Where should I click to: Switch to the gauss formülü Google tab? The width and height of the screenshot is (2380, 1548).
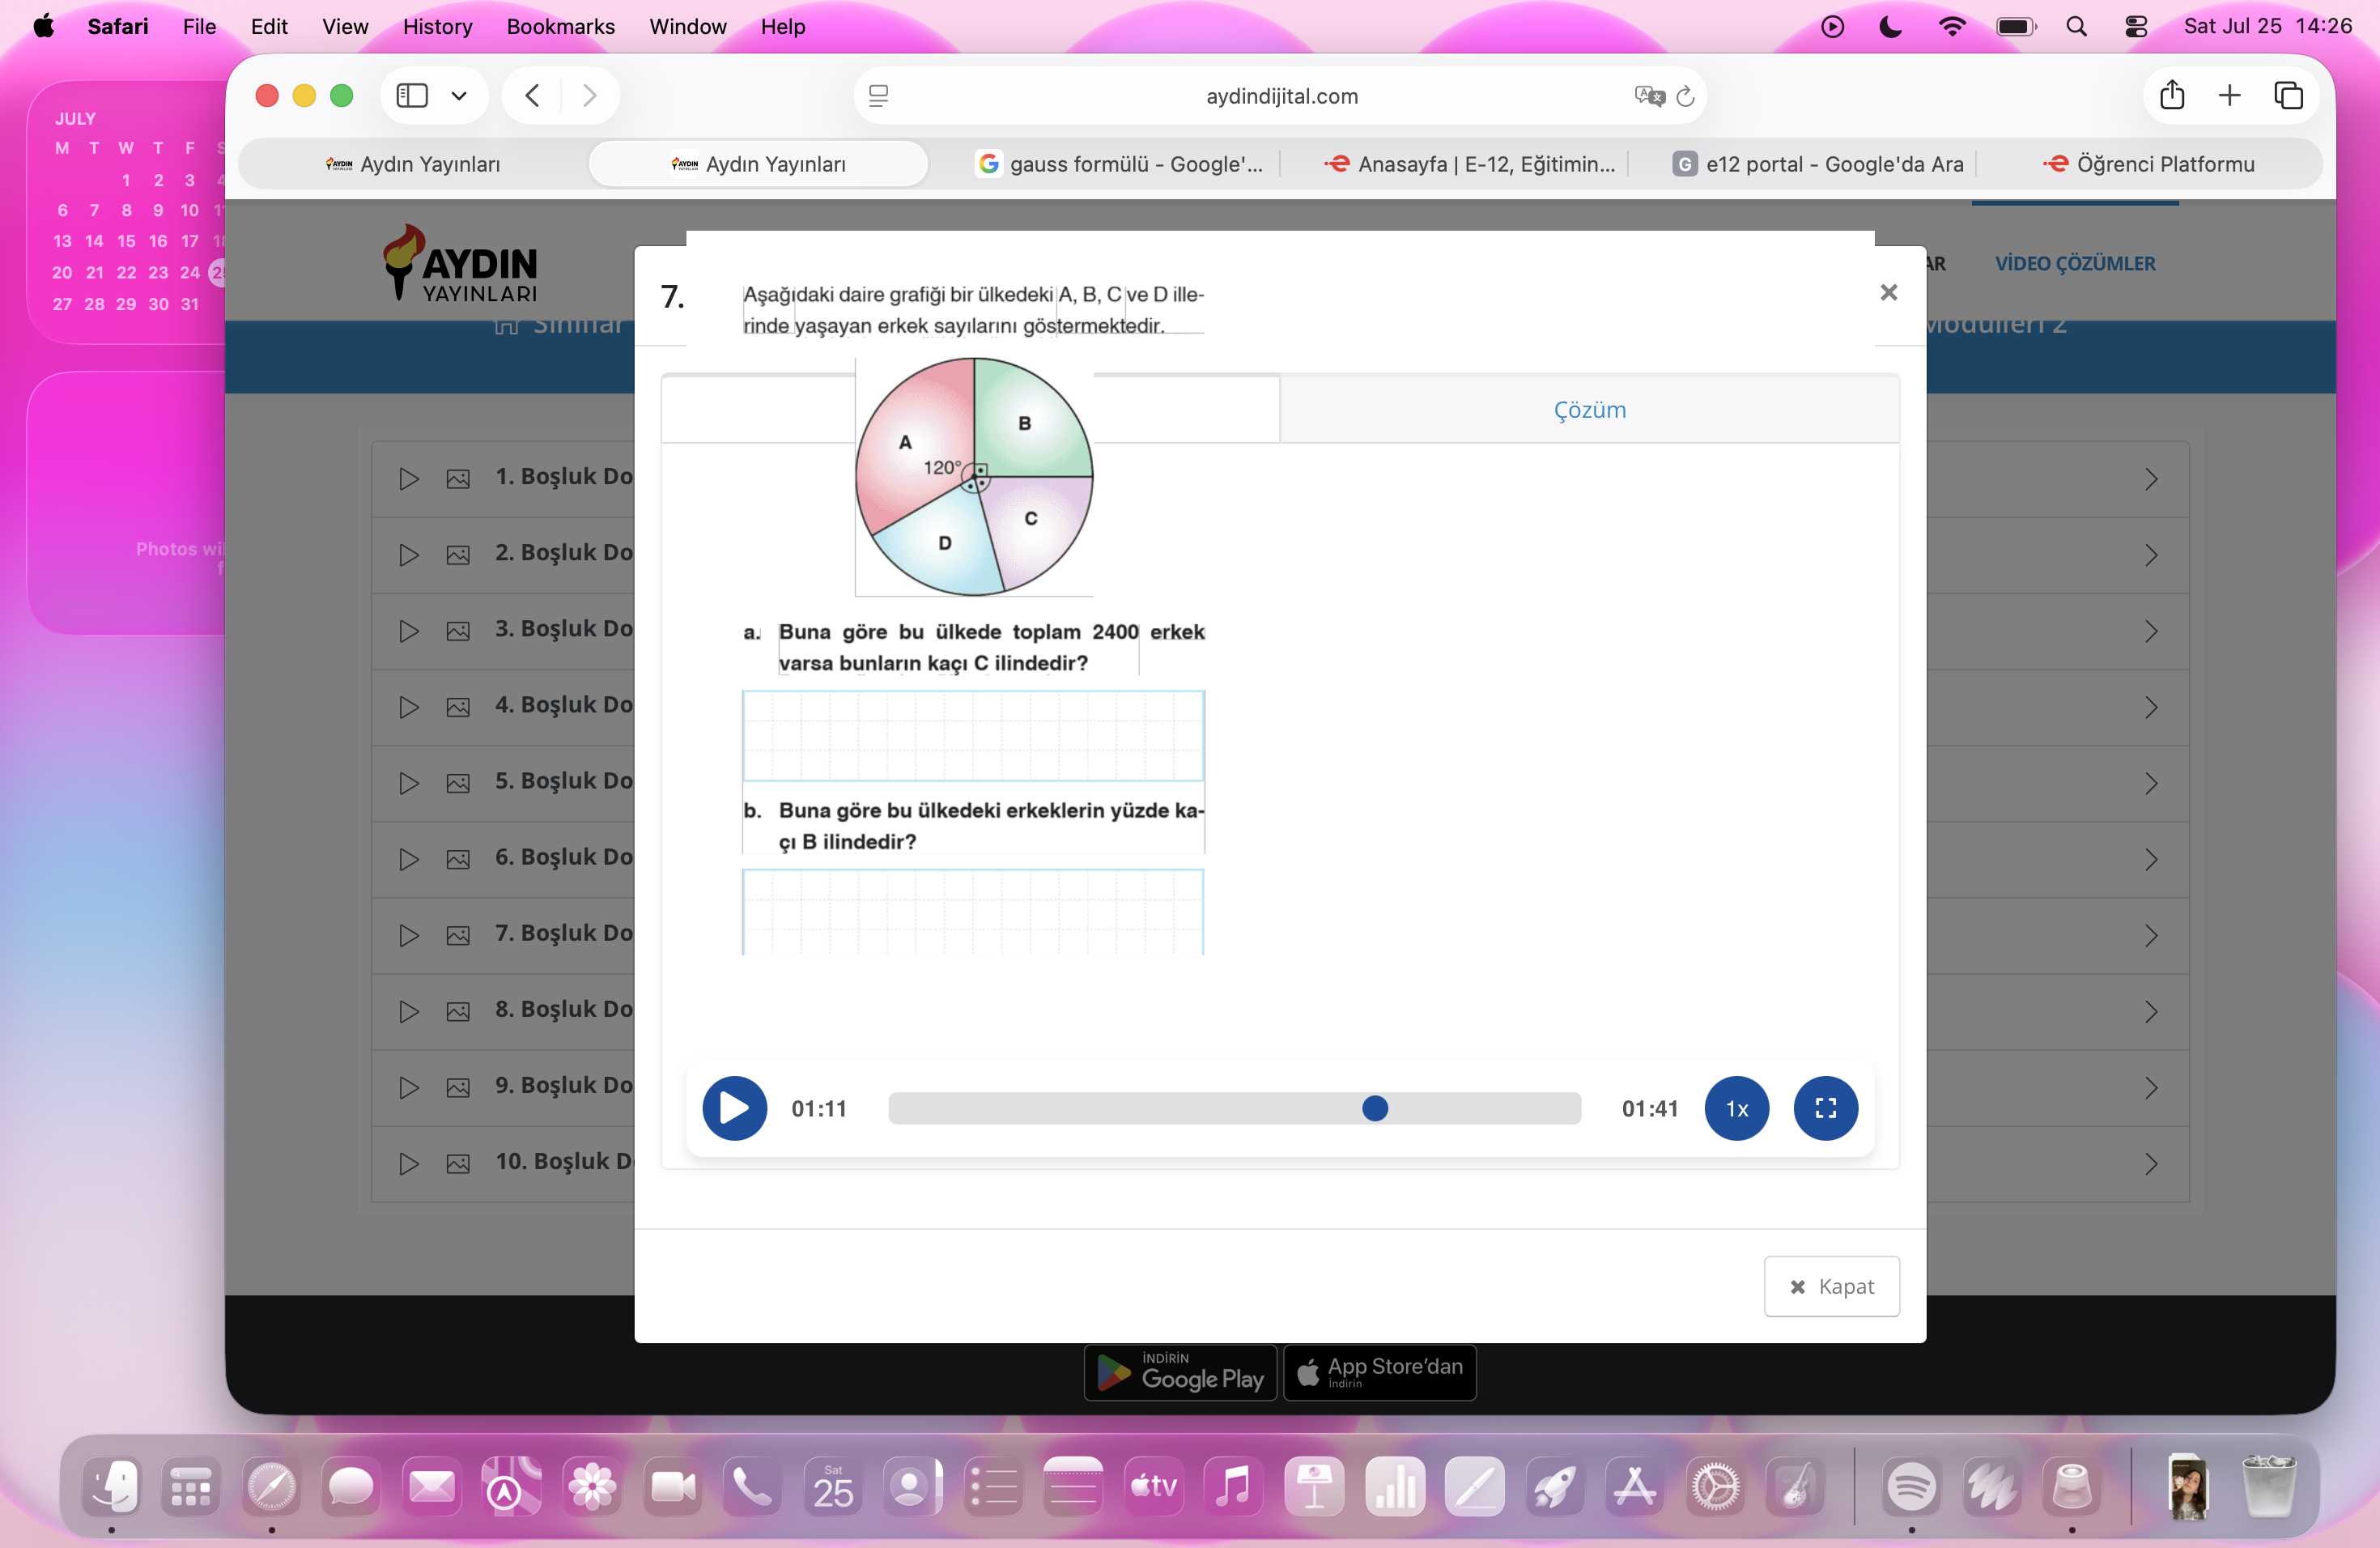pyautogui.click(x=1119, y=164)
